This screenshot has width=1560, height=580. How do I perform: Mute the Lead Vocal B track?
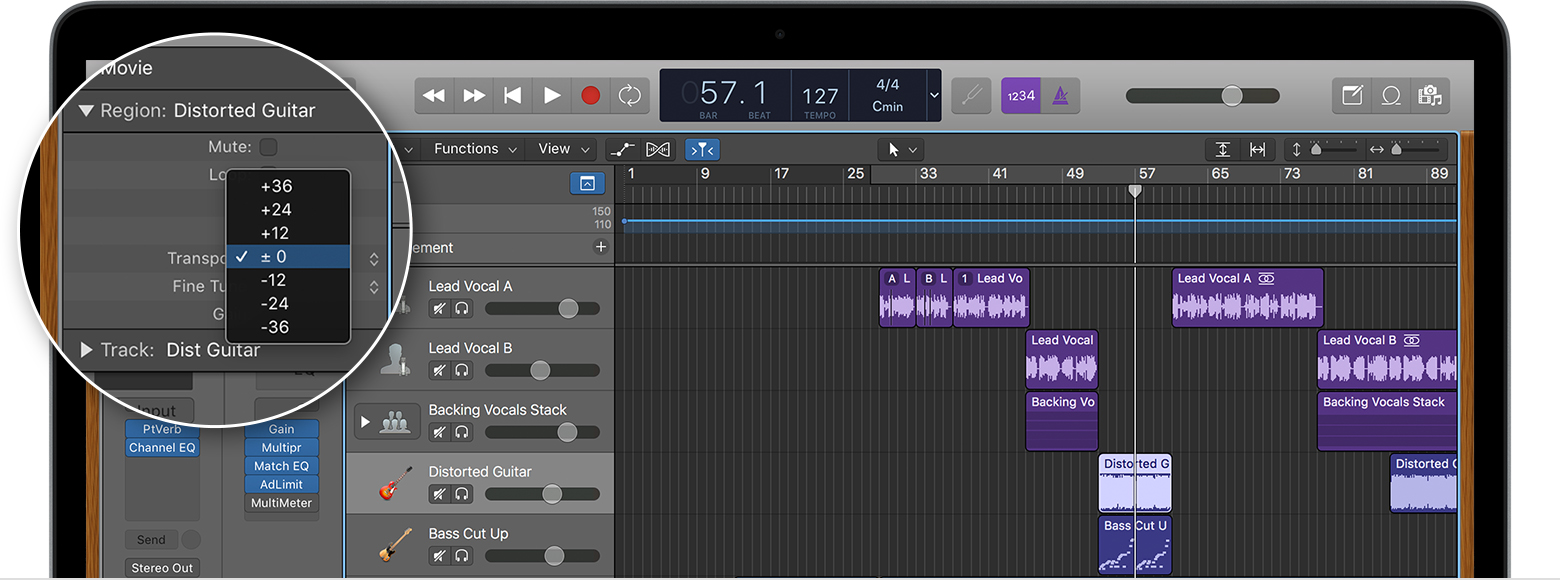coord(439,371)
